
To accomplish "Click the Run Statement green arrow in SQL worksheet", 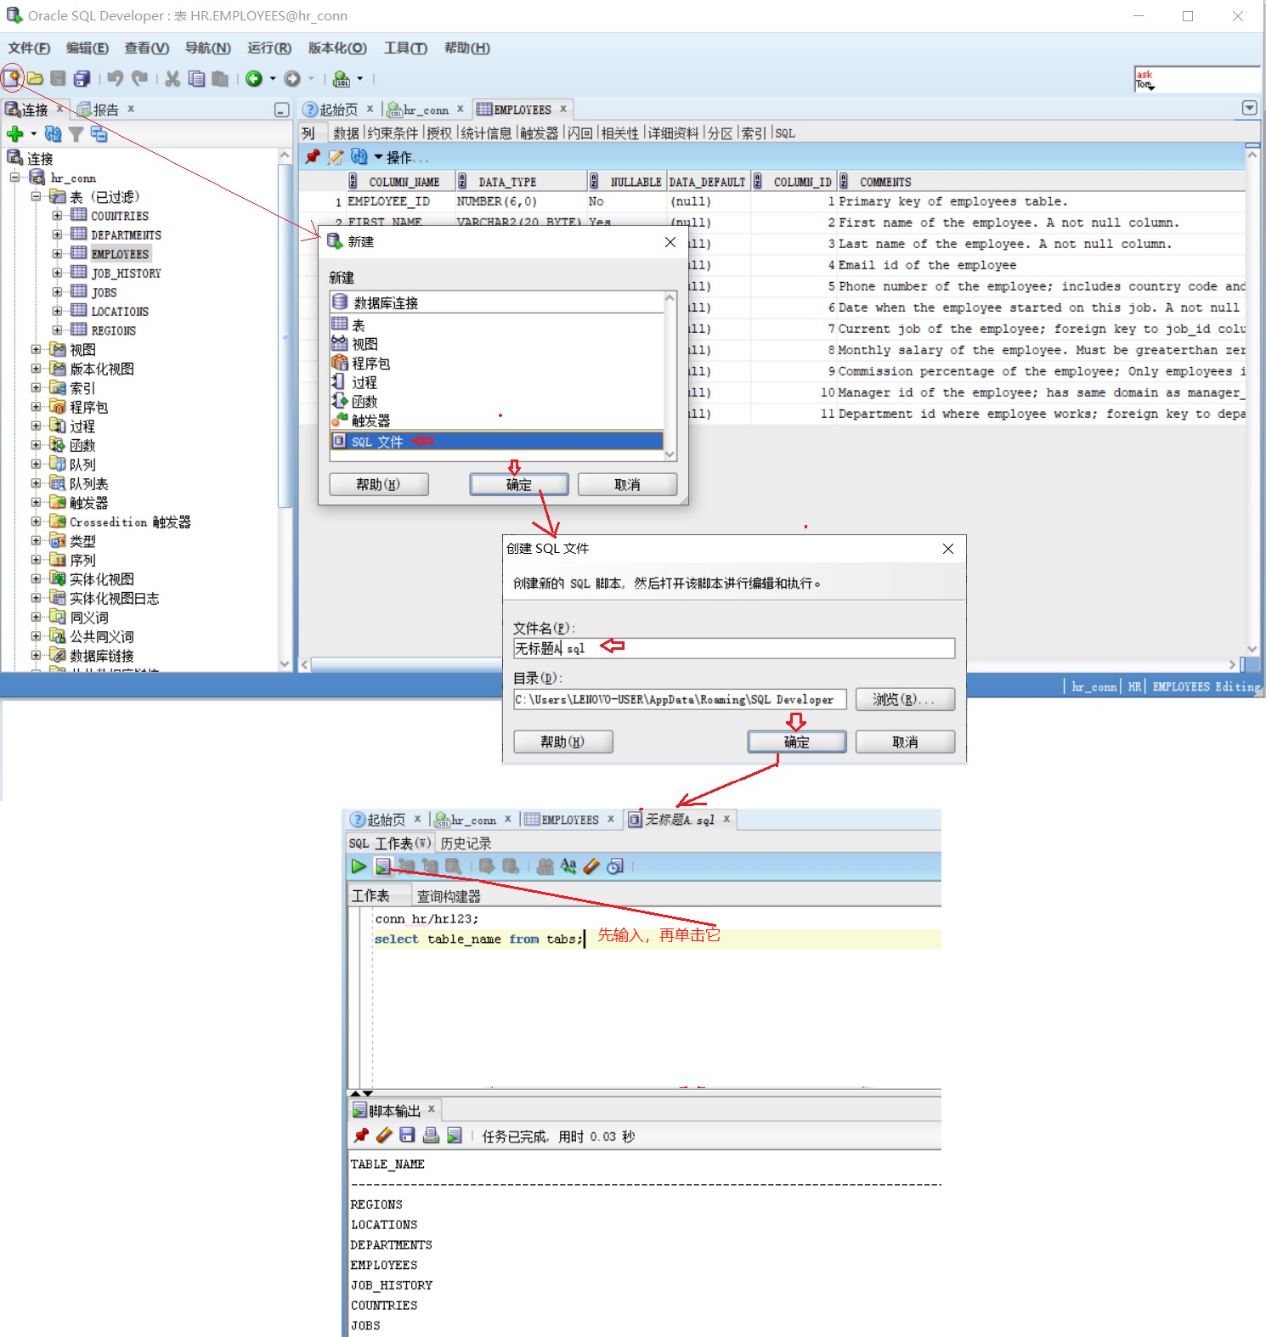I will click(359, 866).
